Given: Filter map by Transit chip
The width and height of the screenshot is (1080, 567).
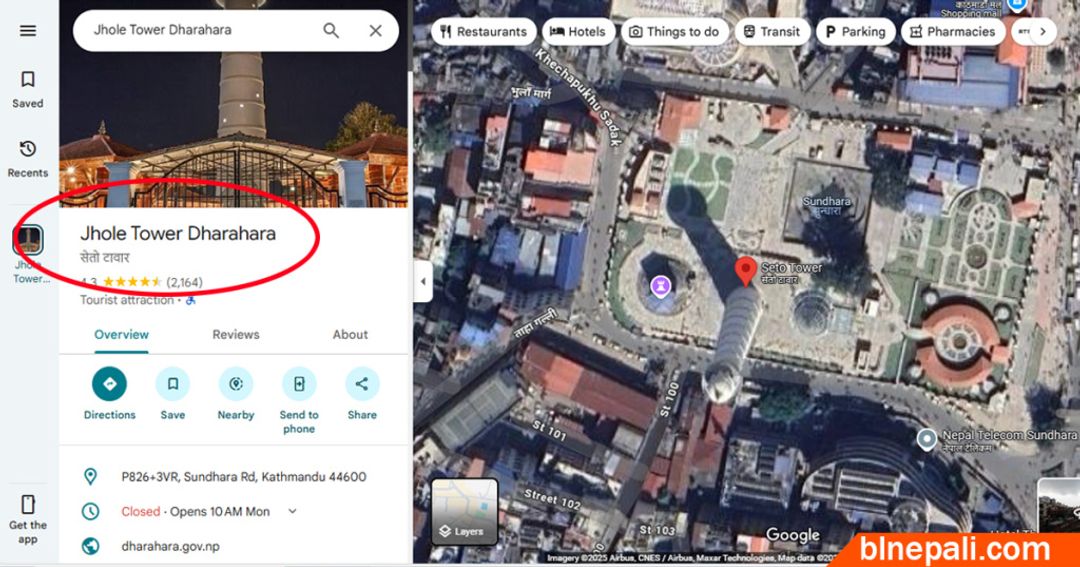Looking at the screenshot, I should (x=772, y=32).
